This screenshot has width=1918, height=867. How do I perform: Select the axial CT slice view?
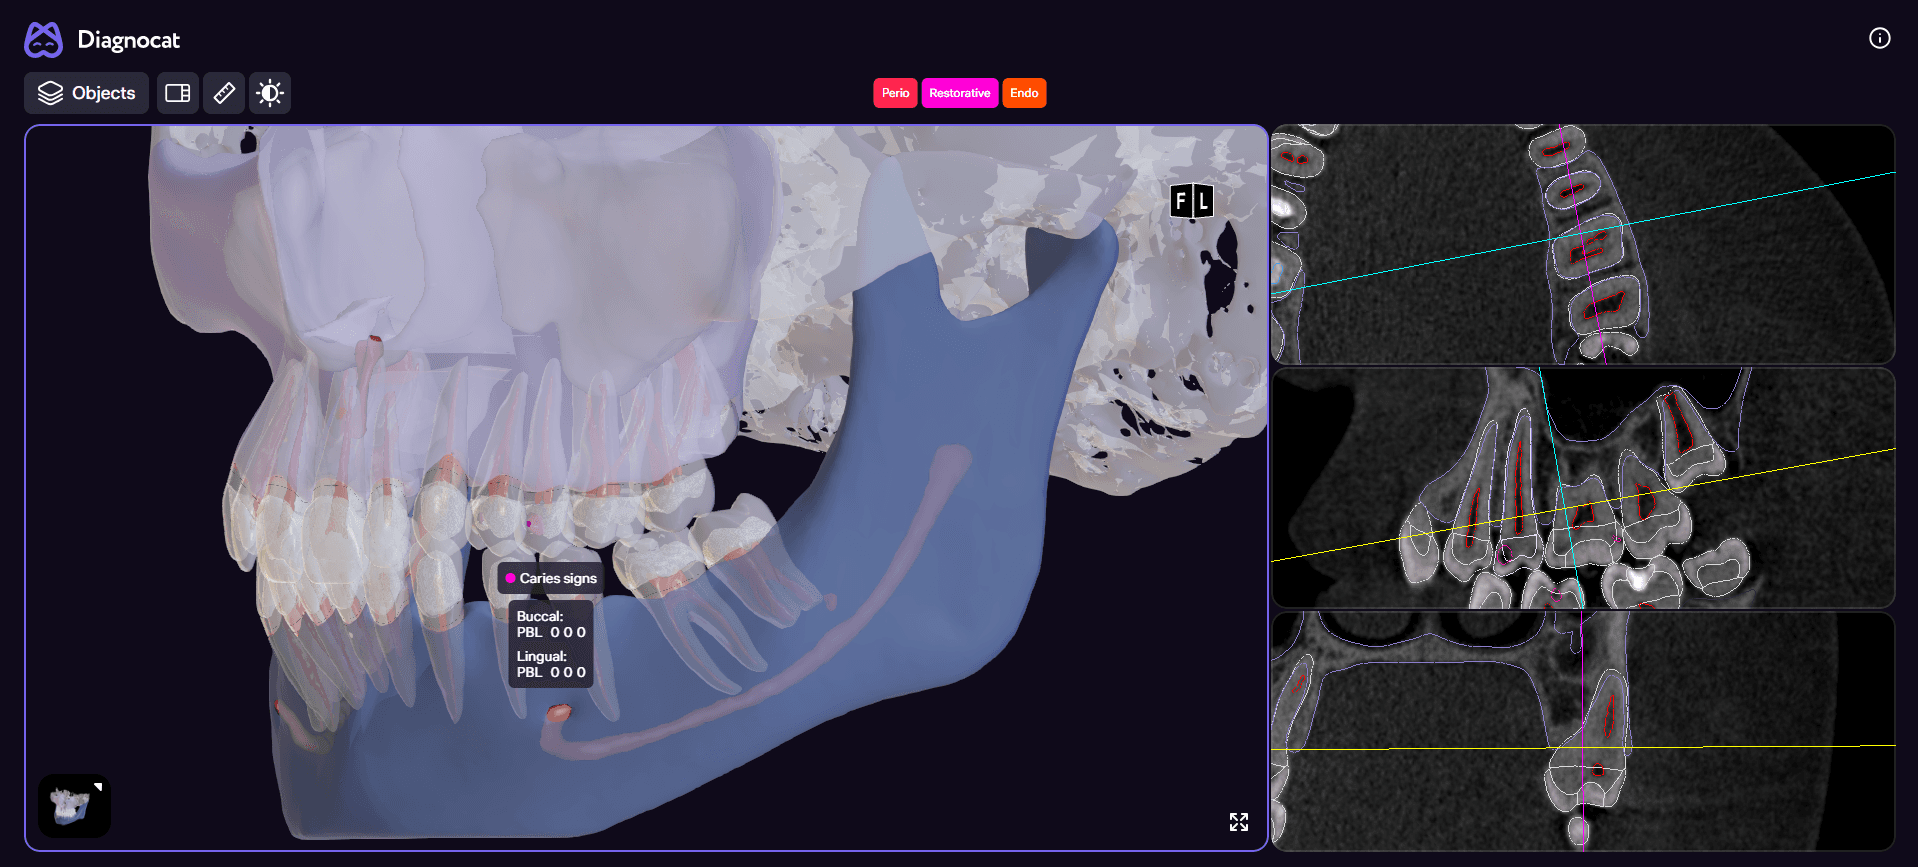[x=1582, y=244]
